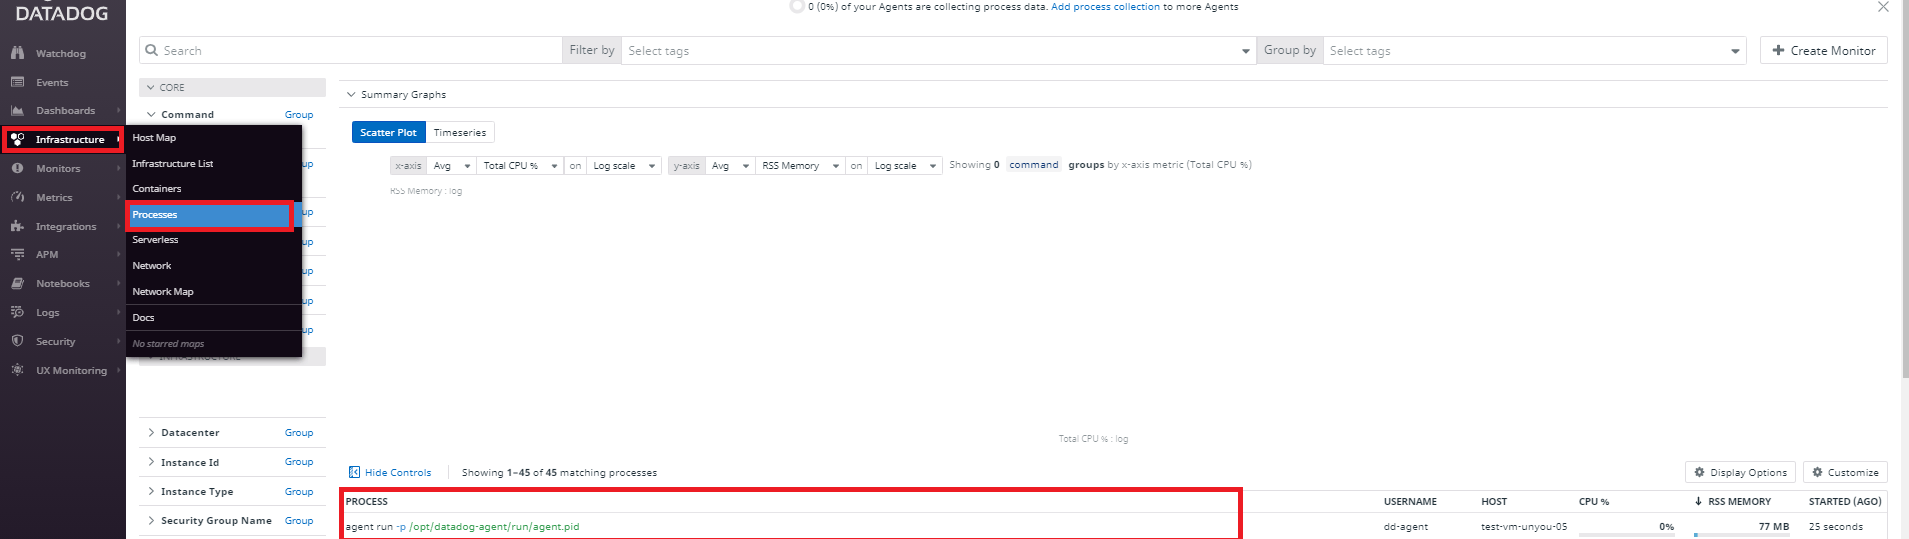Switch to Timeseries view
This screenshot has height=539, width=1909.
coord(460,132)
